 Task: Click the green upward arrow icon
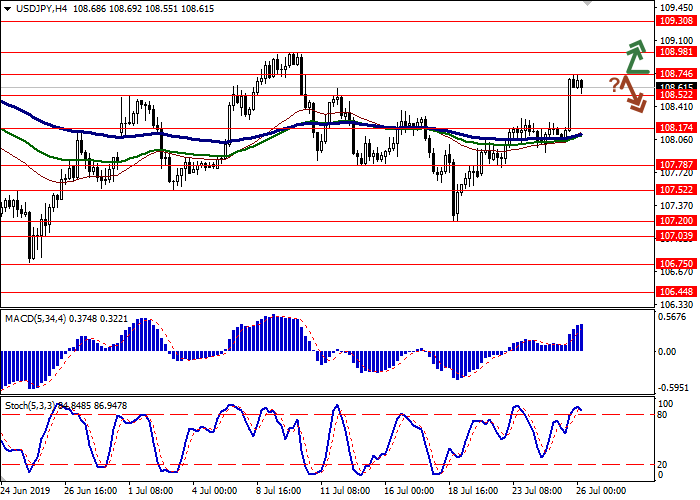point(635,56)
